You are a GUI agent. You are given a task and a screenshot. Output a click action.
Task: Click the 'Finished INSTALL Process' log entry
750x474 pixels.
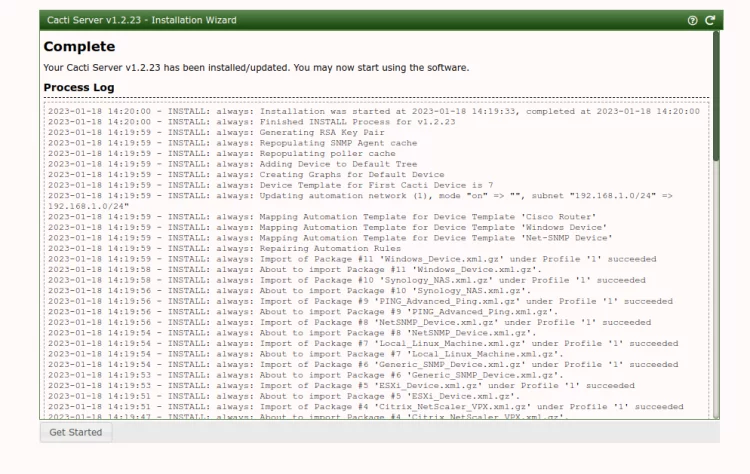click(x=260, y=120)
